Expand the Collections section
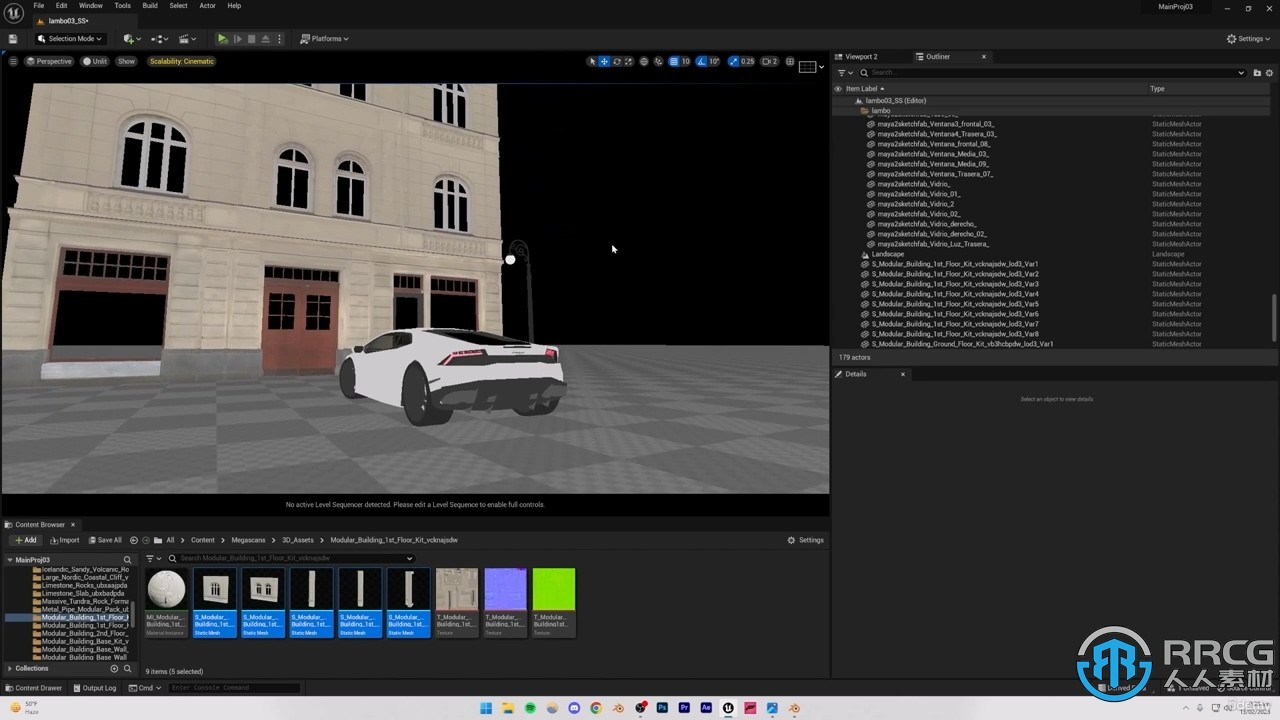 pyautogui.click(x=10, y=668)
